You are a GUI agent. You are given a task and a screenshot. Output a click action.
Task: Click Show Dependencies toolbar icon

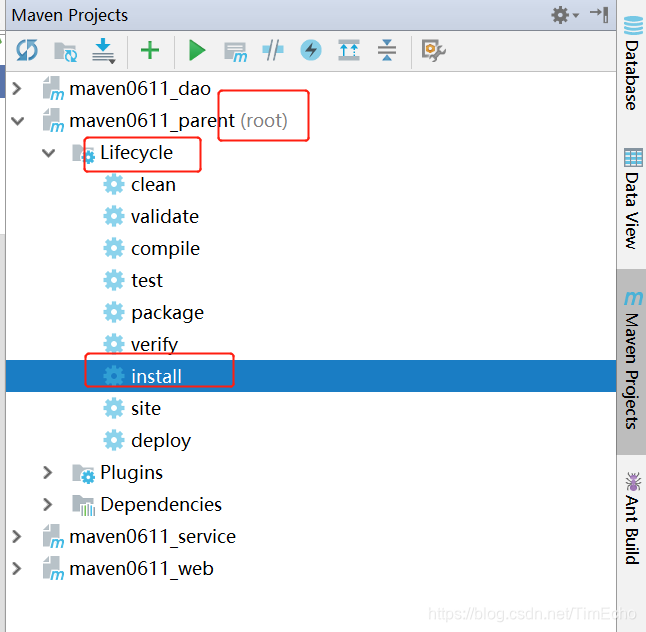click(x=349, y=50)
